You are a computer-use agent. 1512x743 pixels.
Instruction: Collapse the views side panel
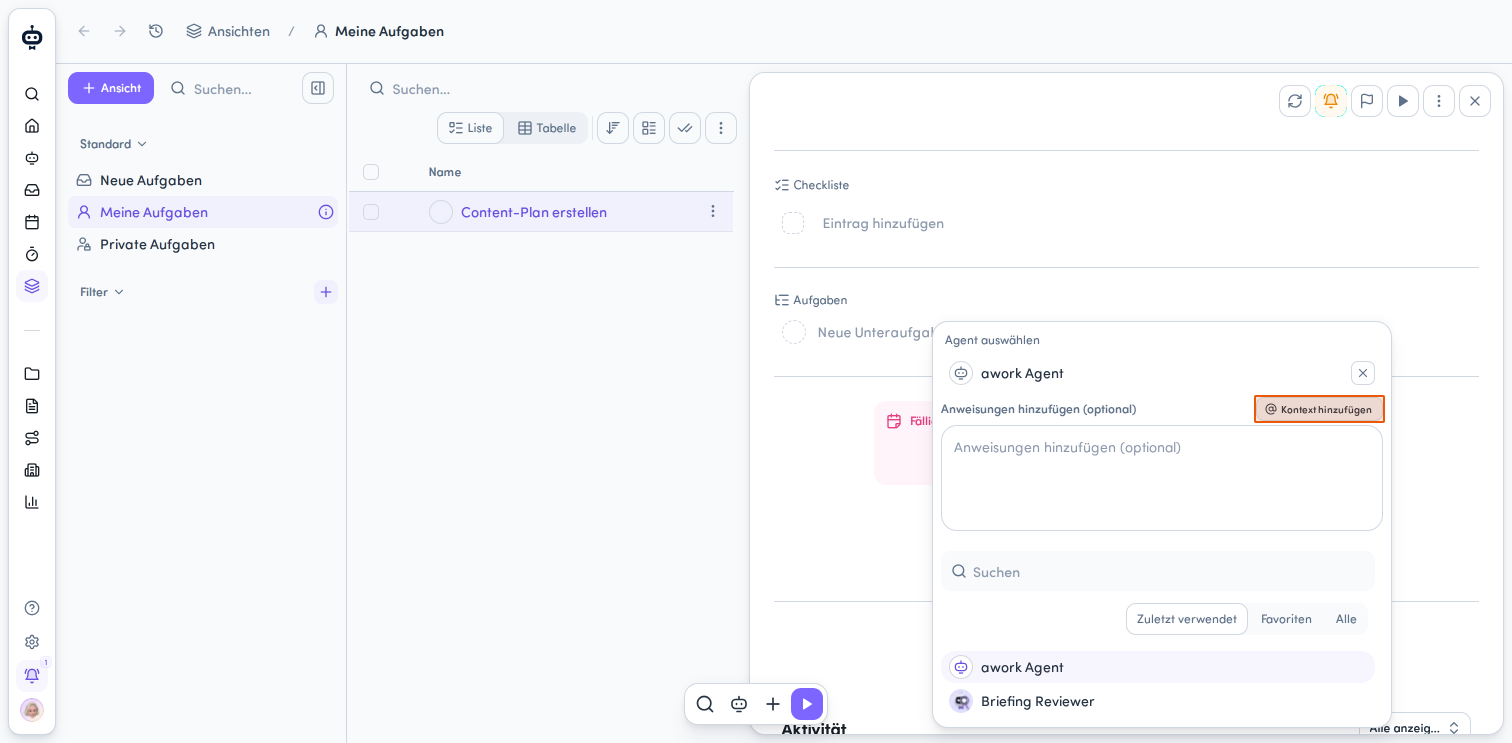tap(318, 88)
